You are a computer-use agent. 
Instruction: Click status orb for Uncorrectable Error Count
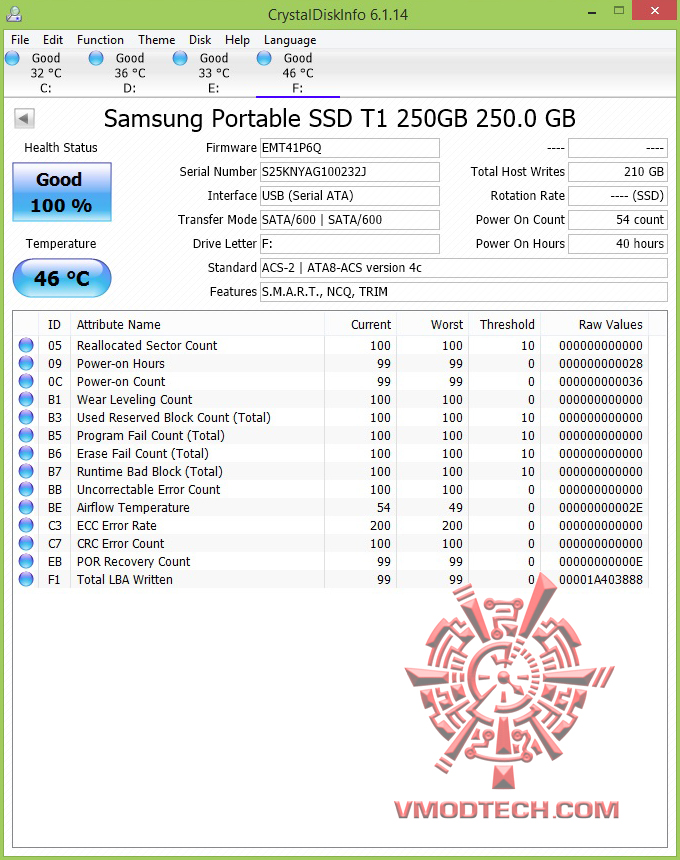click(26, 489)
